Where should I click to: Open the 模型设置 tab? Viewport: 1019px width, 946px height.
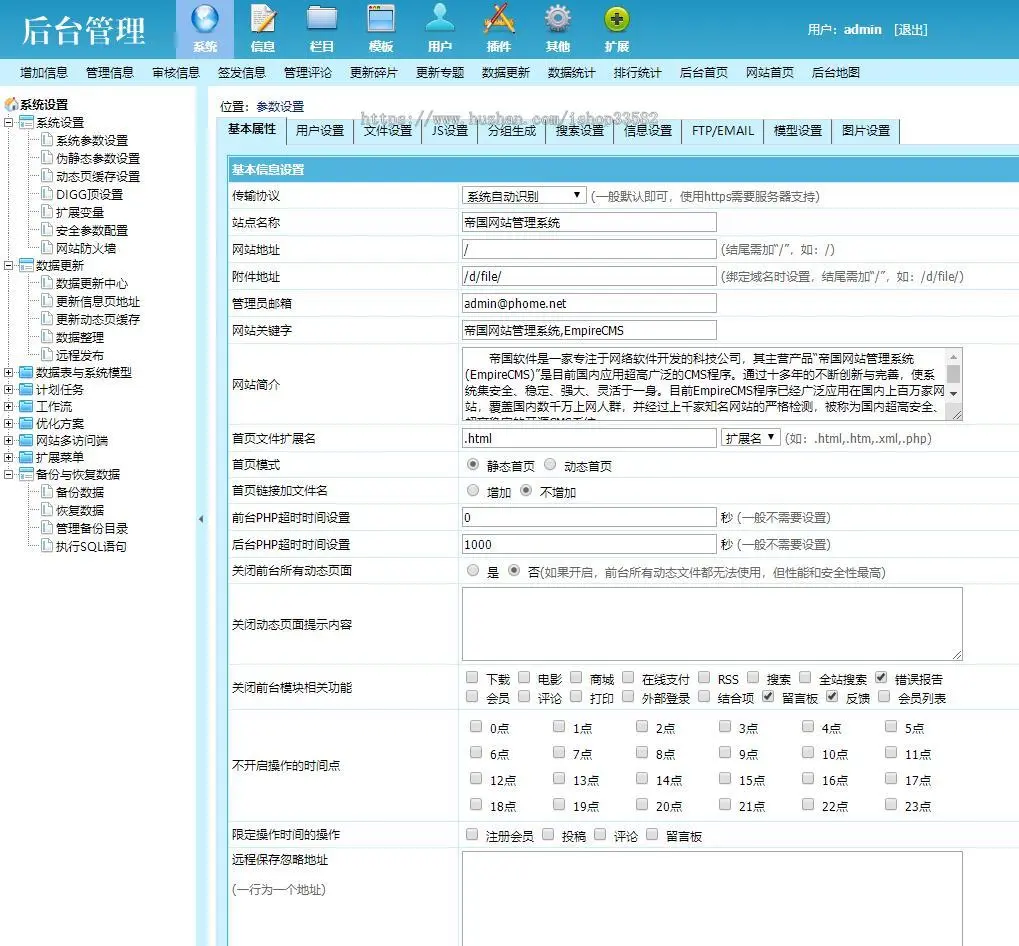pyautogui.click(x=796, y=131)
